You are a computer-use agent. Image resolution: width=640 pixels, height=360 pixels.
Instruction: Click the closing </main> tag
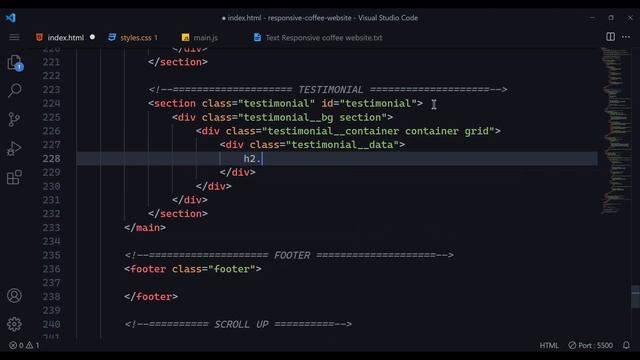click(145, 227)
